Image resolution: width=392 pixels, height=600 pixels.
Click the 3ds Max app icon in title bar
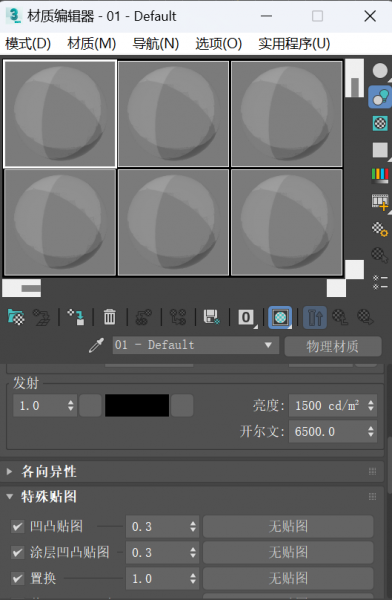[x=14, y=16]
